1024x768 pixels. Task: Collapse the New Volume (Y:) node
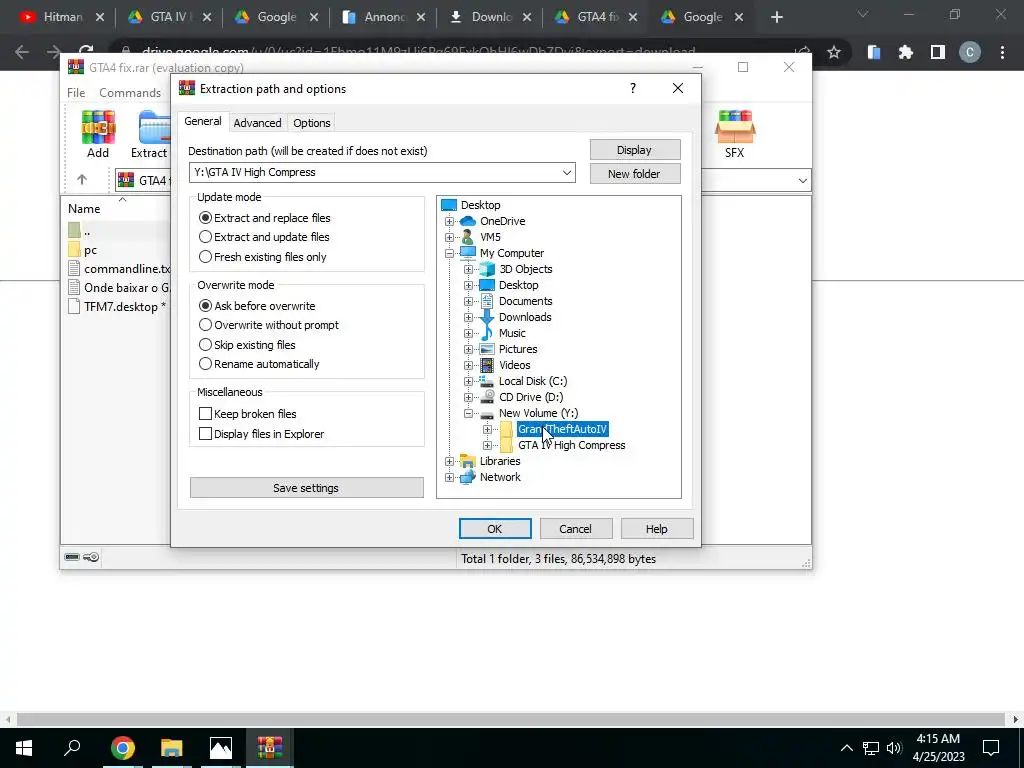pyautogui.click(x=468, y=413)
